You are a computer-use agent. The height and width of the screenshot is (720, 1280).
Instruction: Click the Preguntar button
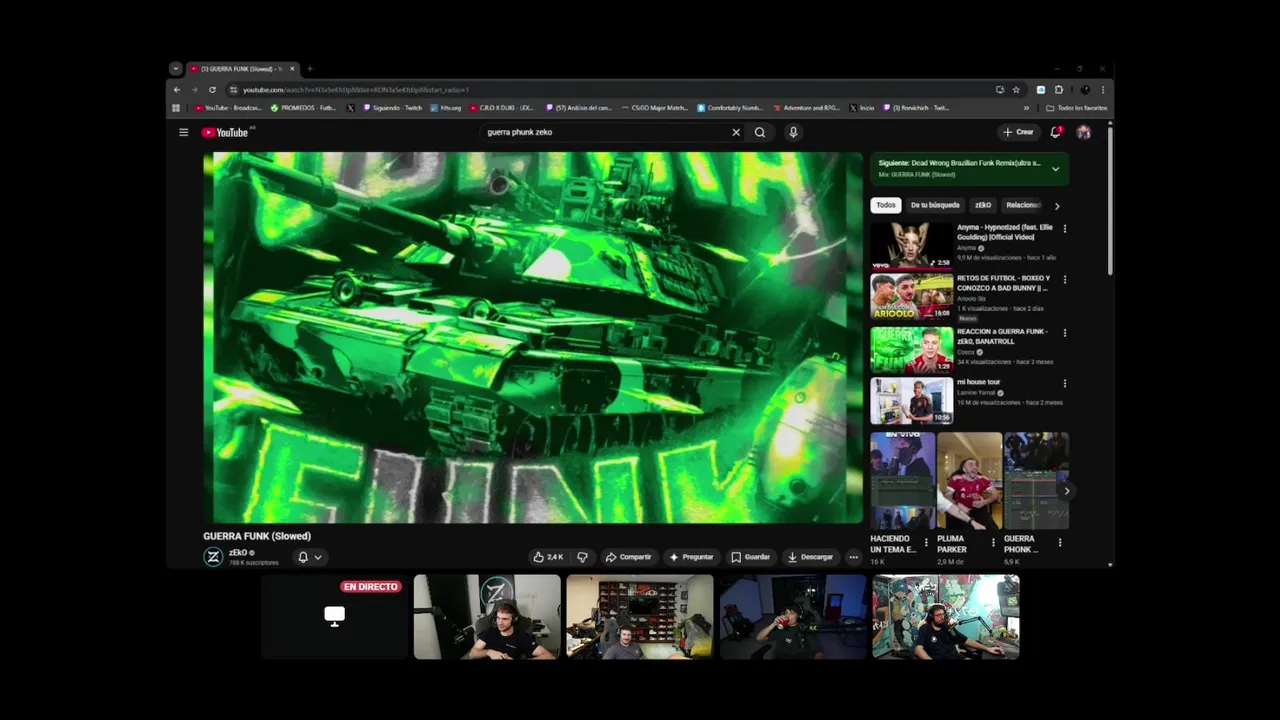[x=691, y=557]
